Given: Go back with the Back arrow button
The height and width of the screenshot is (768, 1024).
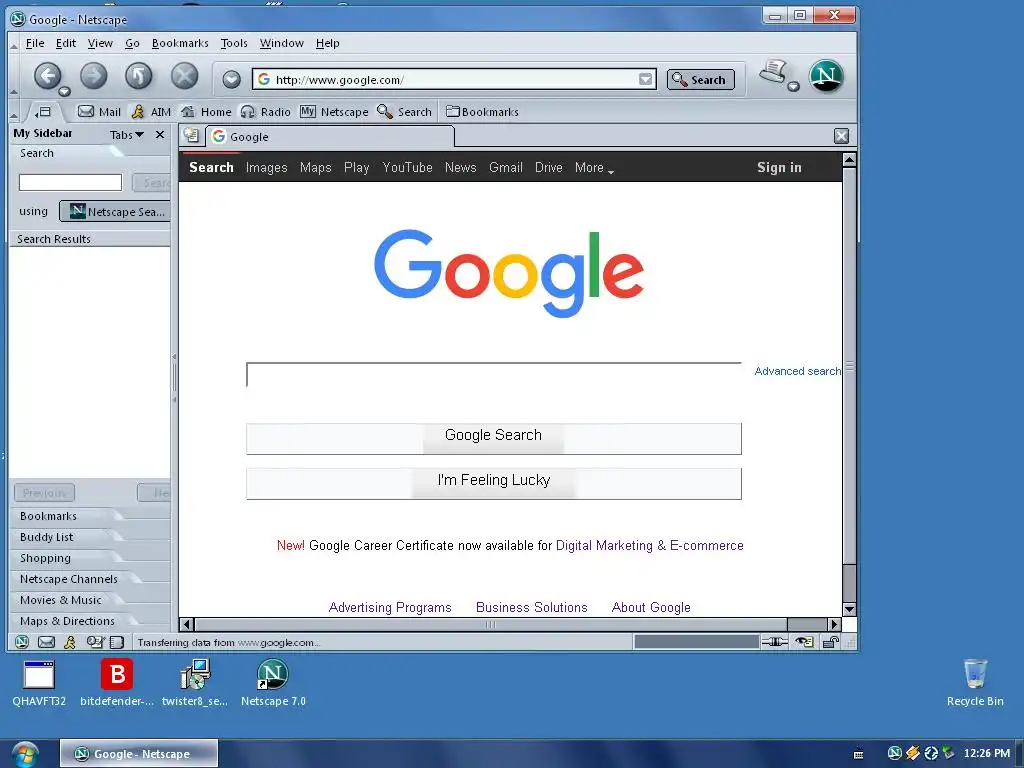Looking at the screenshot, I should (48, 76).
